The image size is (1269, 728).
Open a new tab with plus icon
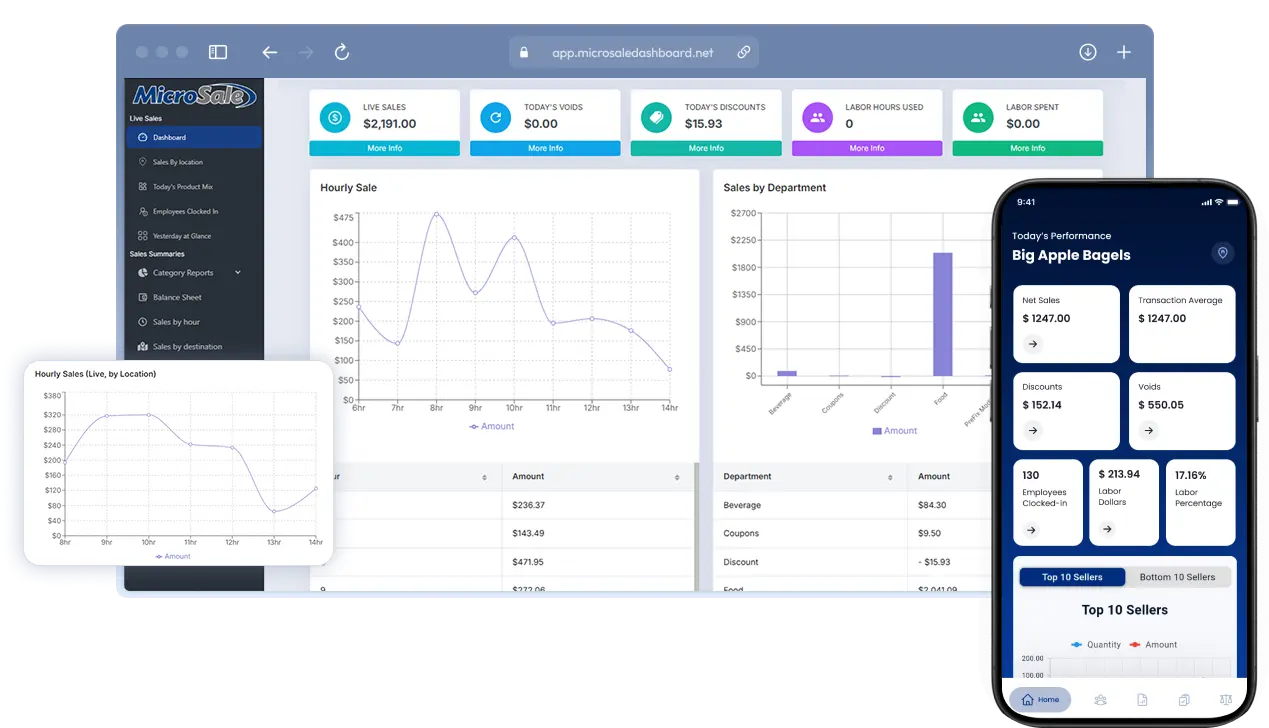[x=1124, y=52]
